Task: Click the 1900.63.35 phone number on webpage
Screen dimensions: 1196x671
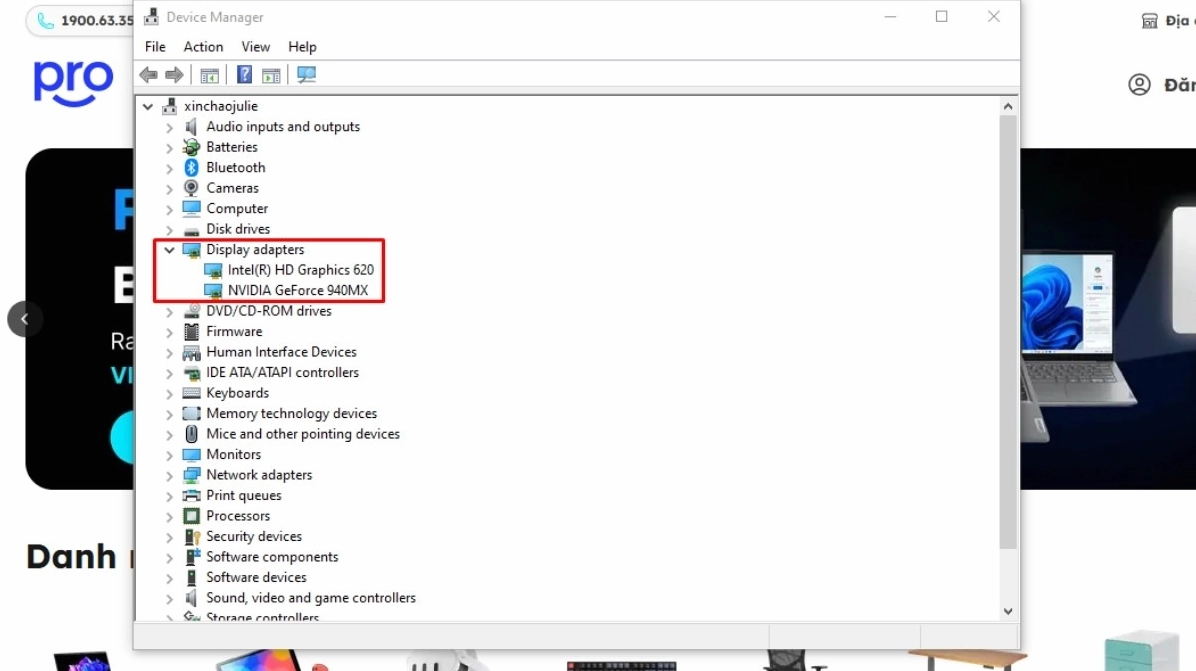Action: point(97,21)
